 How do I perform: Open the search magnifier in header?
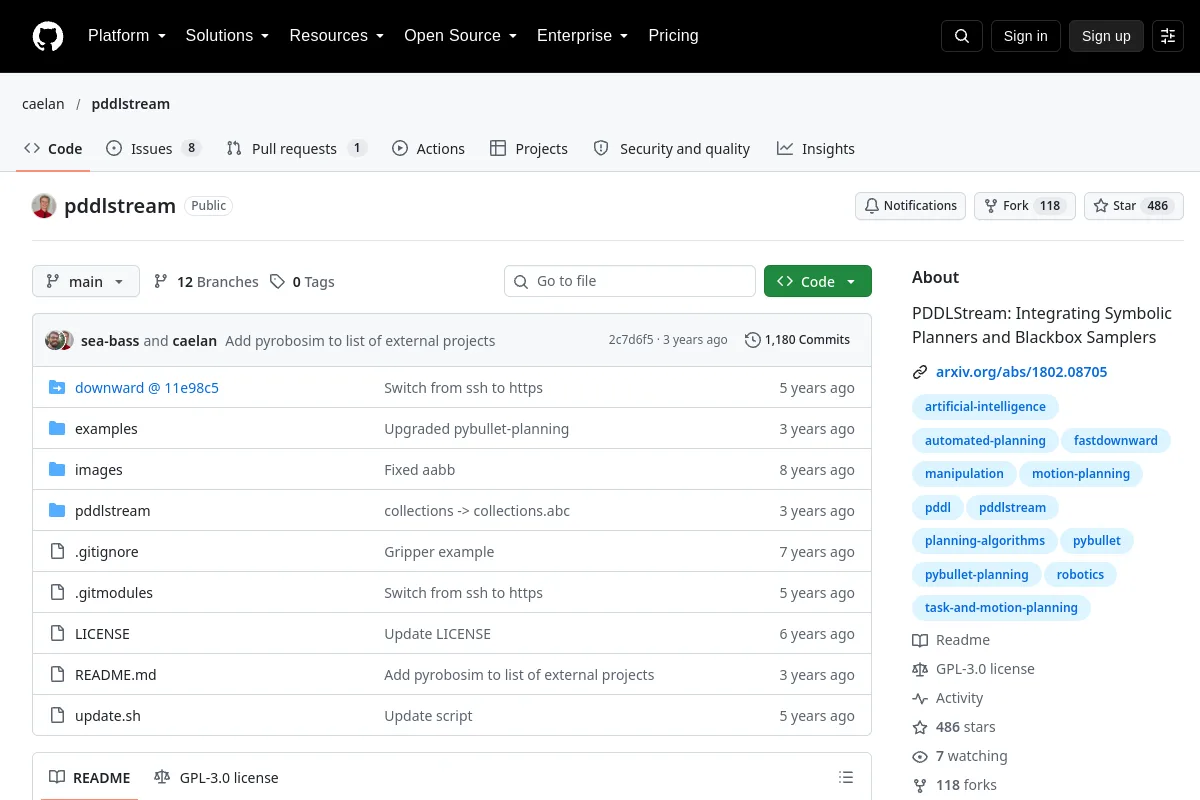(x=962, y=36)
